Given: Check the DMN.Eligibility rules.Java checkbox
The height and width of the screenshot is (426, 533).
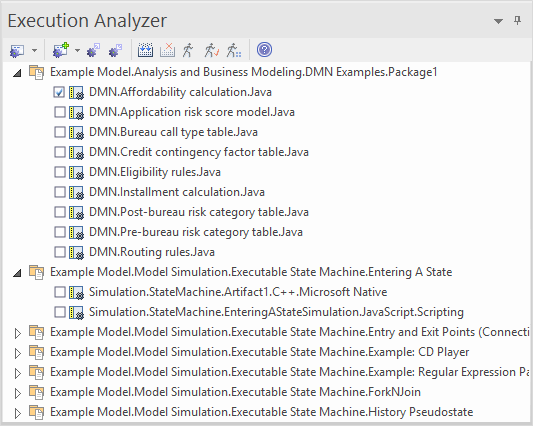Looking at the screenshot, I should (59, 172).
